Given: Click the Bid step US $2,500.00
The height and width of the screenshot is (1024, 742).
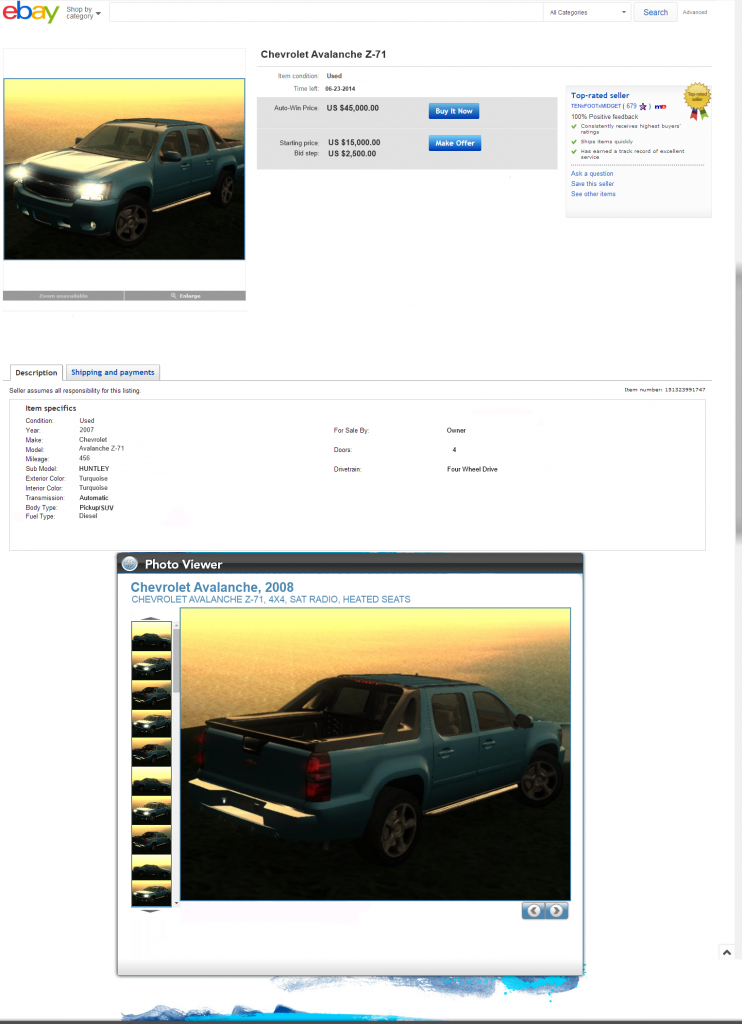Looking at the screenshot, I should 352,154.
